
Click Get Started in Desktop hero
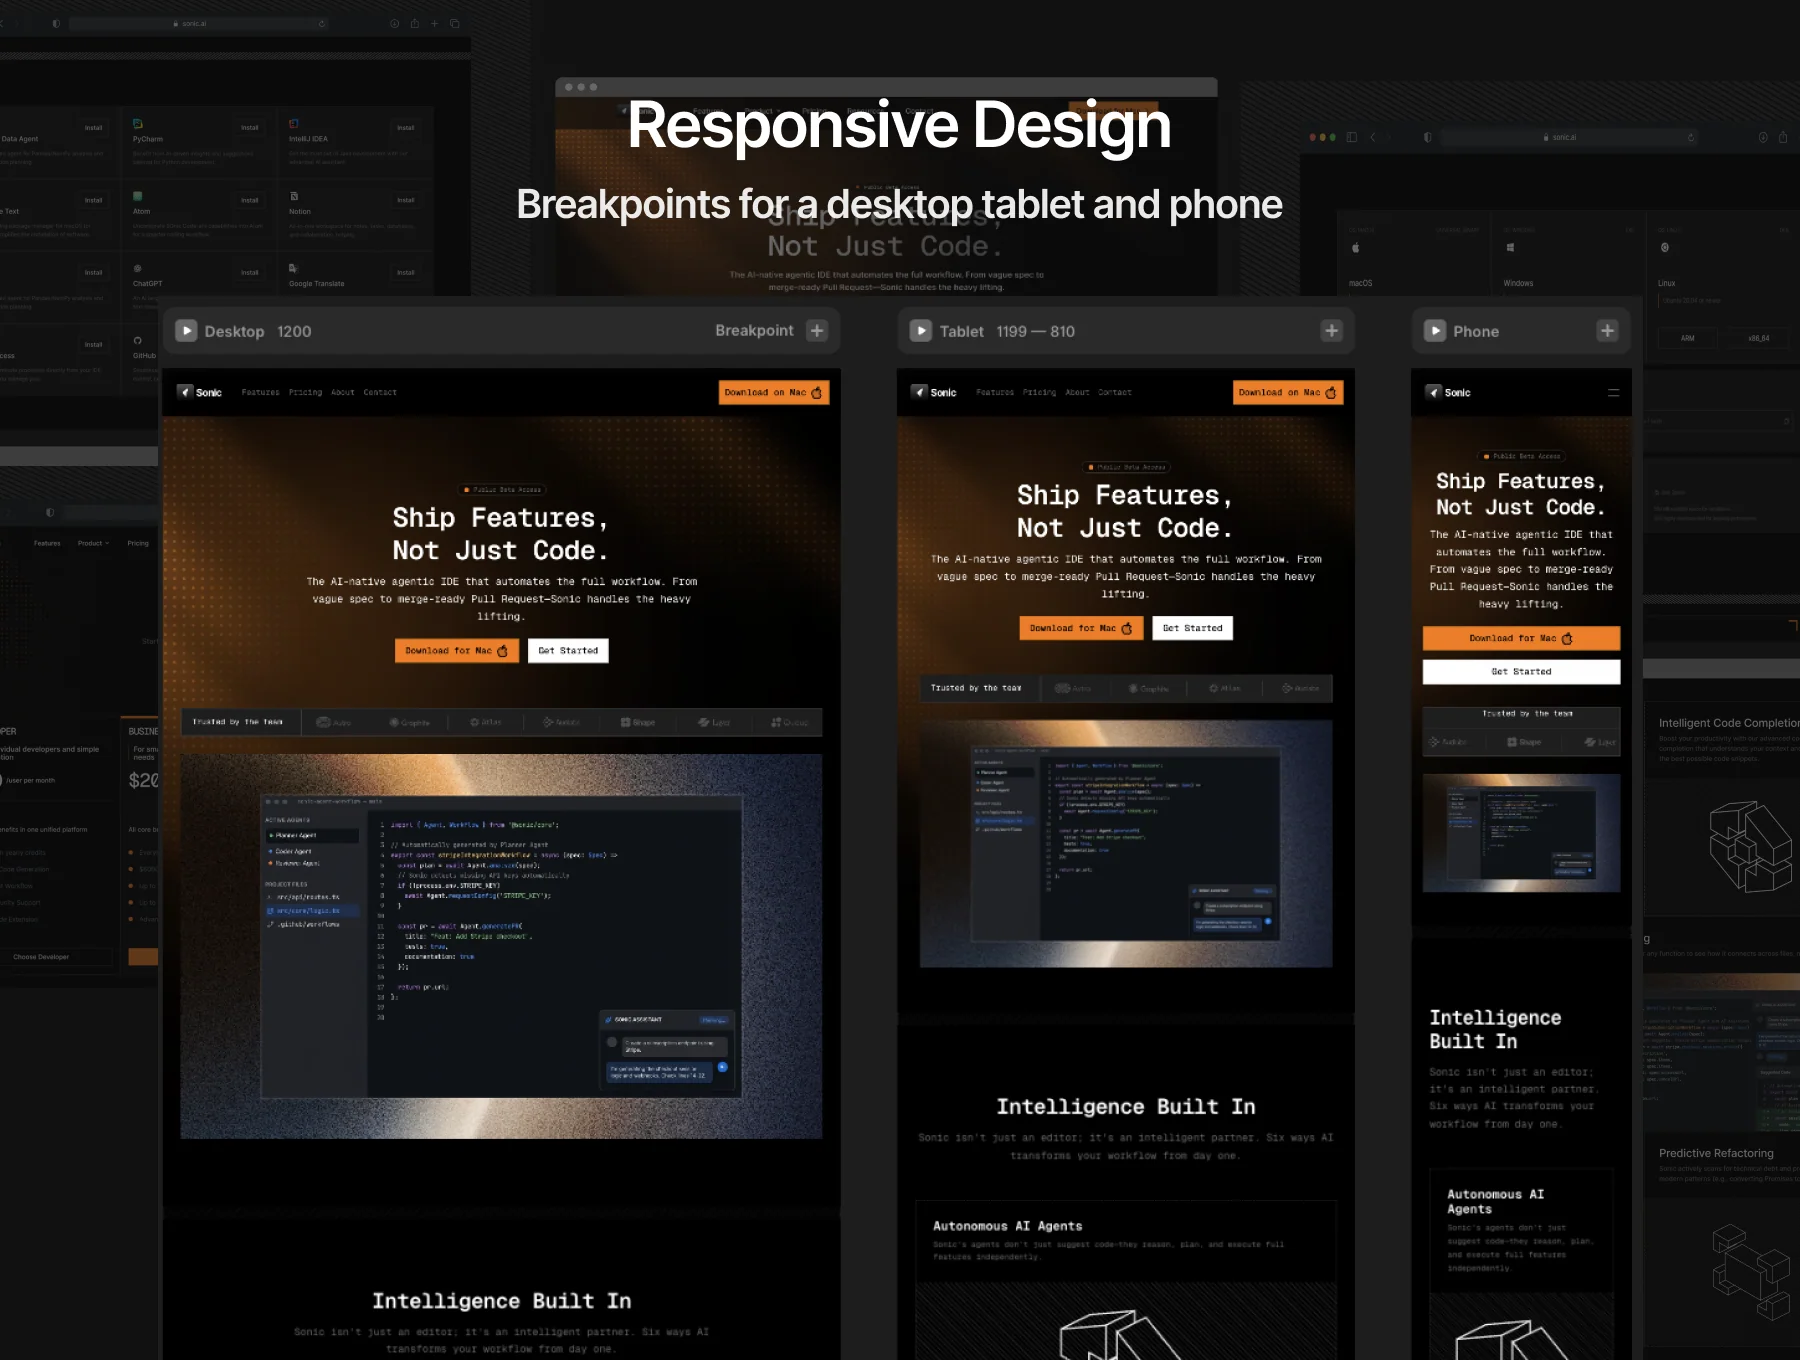pyautogui.click(x=568, y=650)
